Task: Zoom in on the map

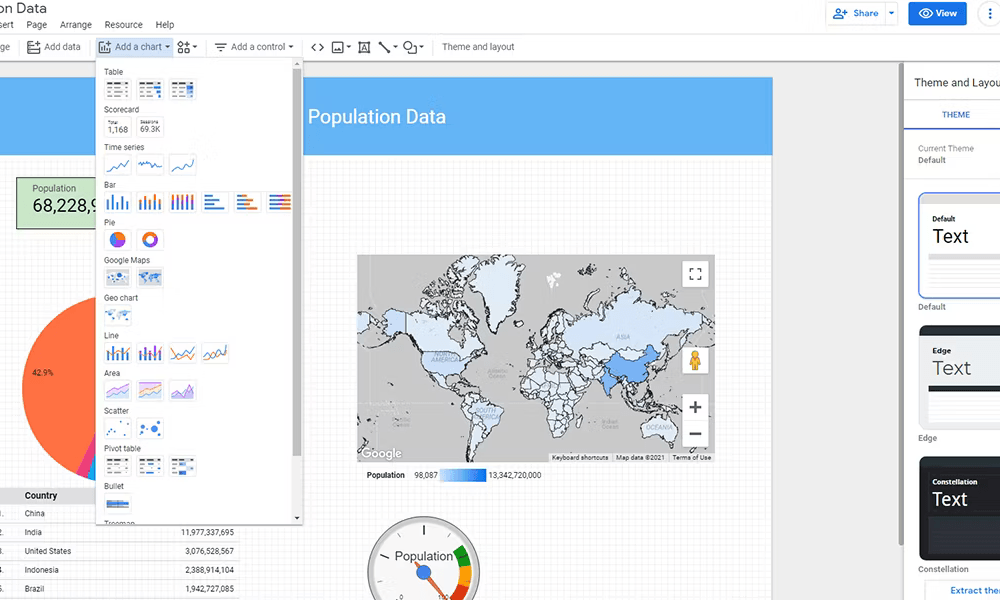Action: pos(695,407)
